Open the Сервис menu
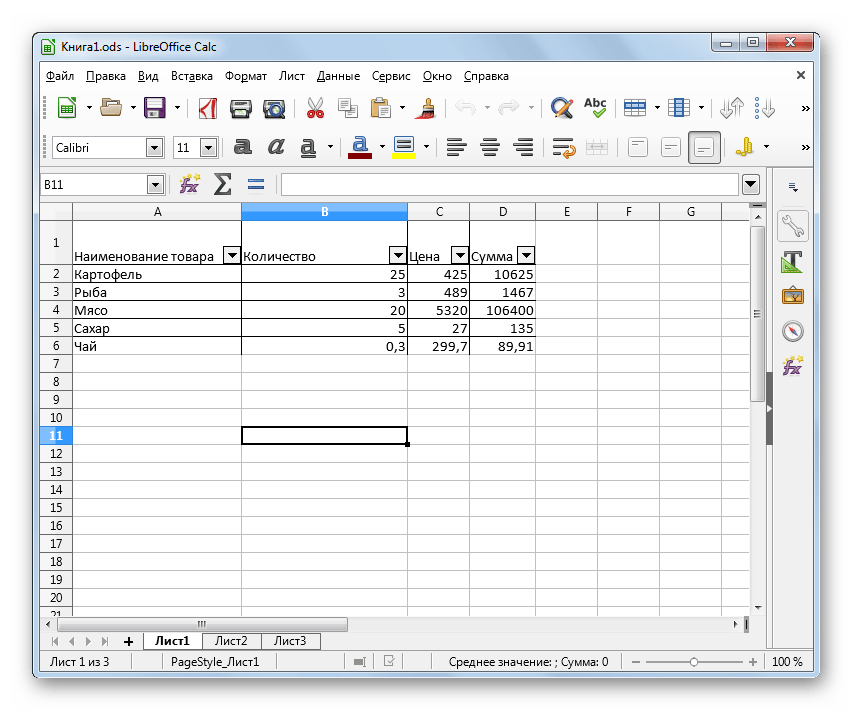The width and height of the screenshot is (853, 711). click(x=391, y=76)
